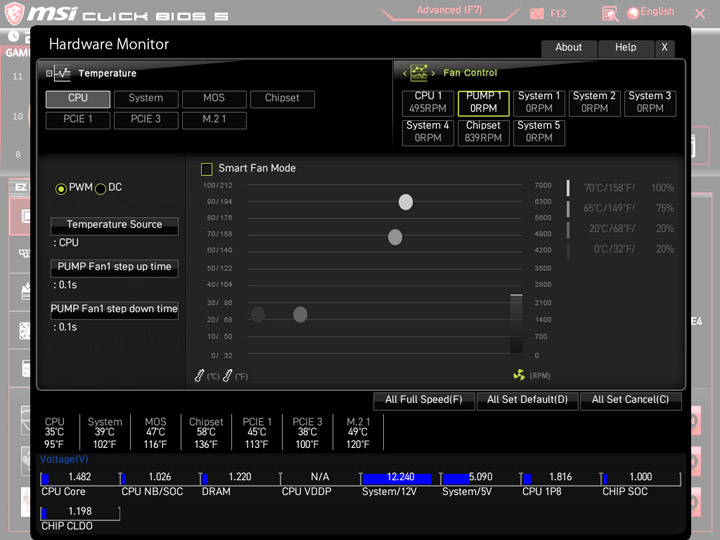The width and height of the screenshot is (720, 540).
Task: Go to next with Fan Control right arrow
Action: click(x=433, y=73)
